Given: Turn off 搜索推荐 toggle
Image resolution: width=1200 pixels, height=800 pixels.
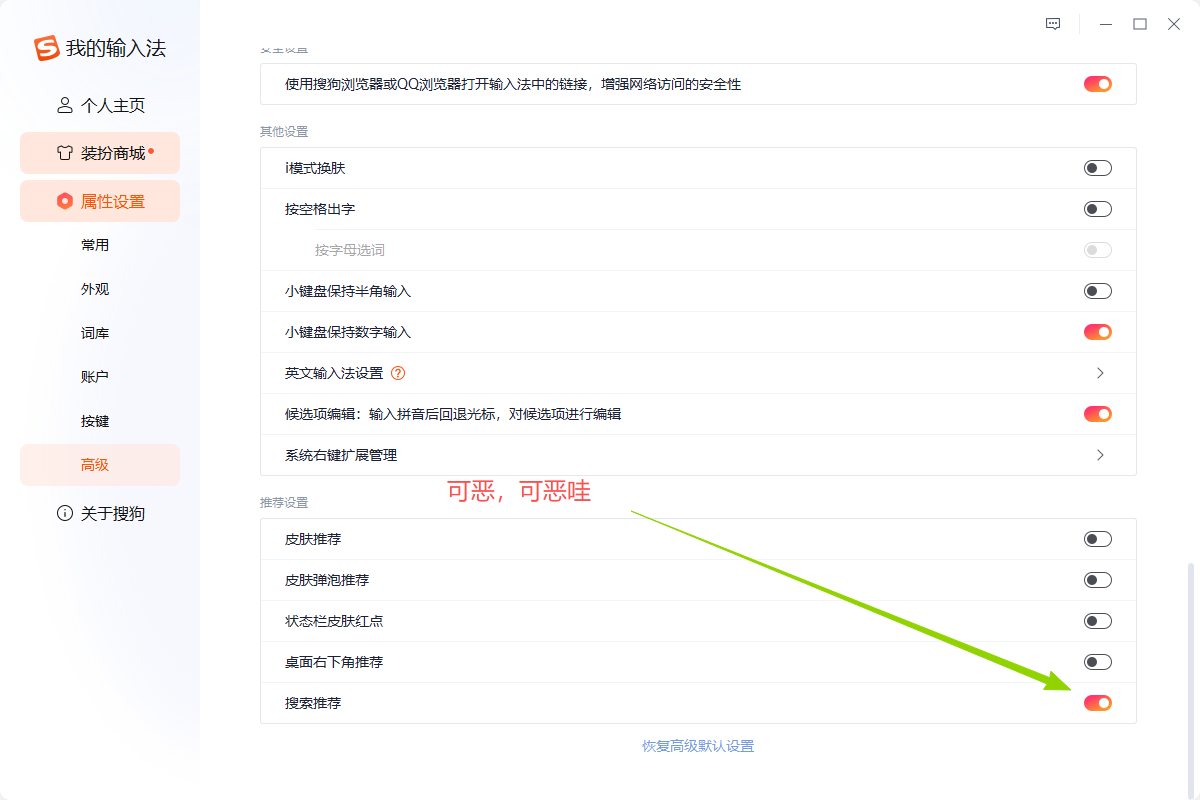Looking at the screenshot, I should (x=1098, y=703).
